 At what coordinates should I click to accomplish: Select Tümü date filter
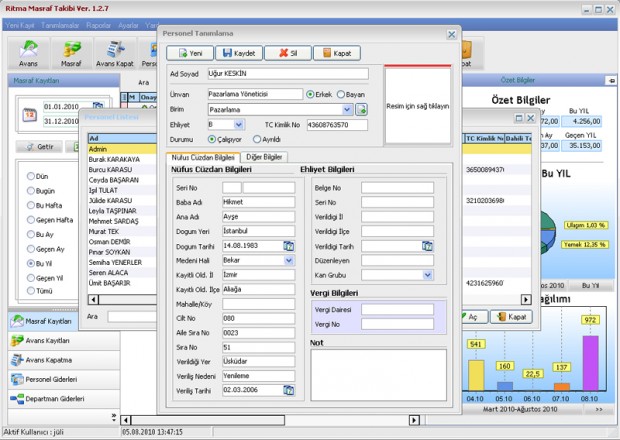[x=30, y=291]
